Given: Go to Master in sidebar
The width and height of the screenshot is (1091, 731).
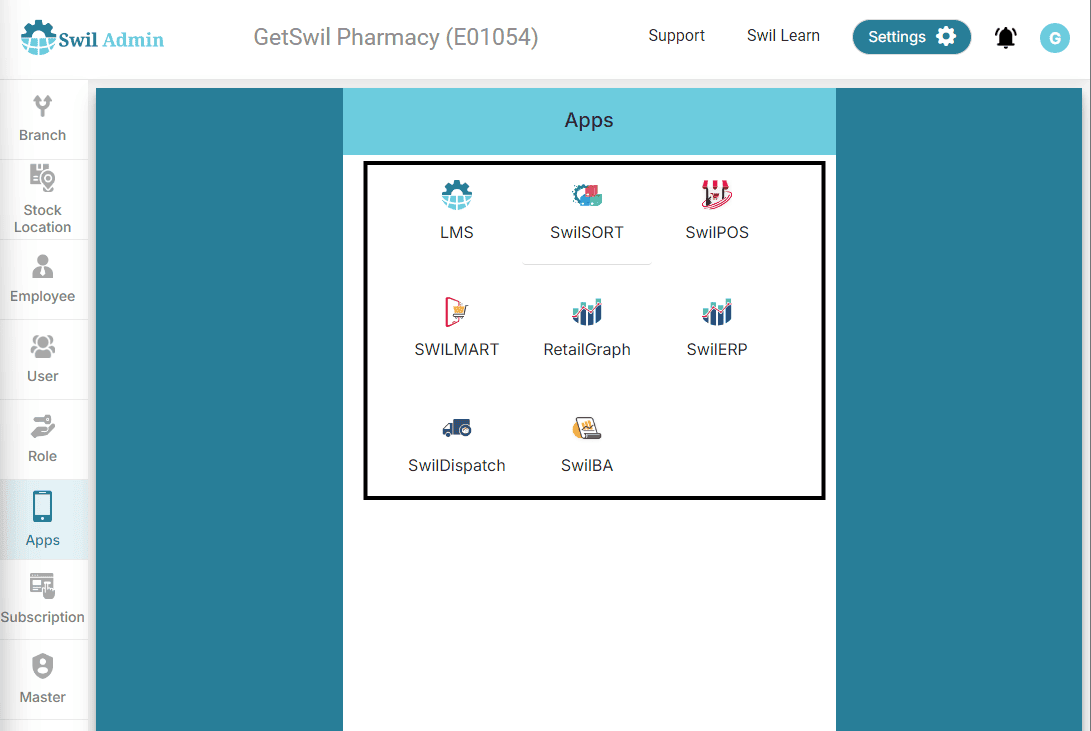Looking at the screenshot, I should coord(43,679).
